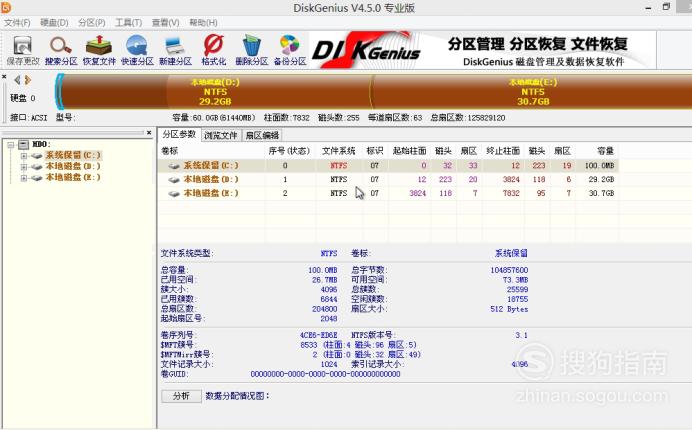
Task: Switch to 扇区编辑 tab
Action: [x=262, y=135]
